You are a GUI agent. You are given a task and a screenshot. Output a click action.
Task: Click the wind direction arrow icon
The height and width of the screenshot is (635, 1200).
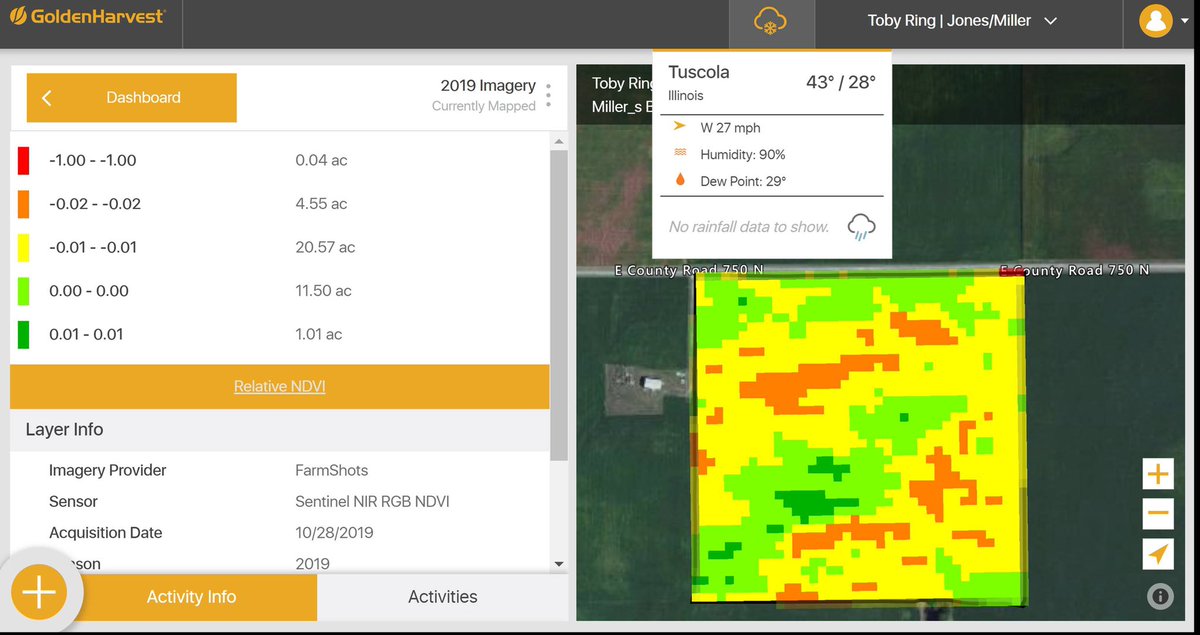[x=680, y=127]
